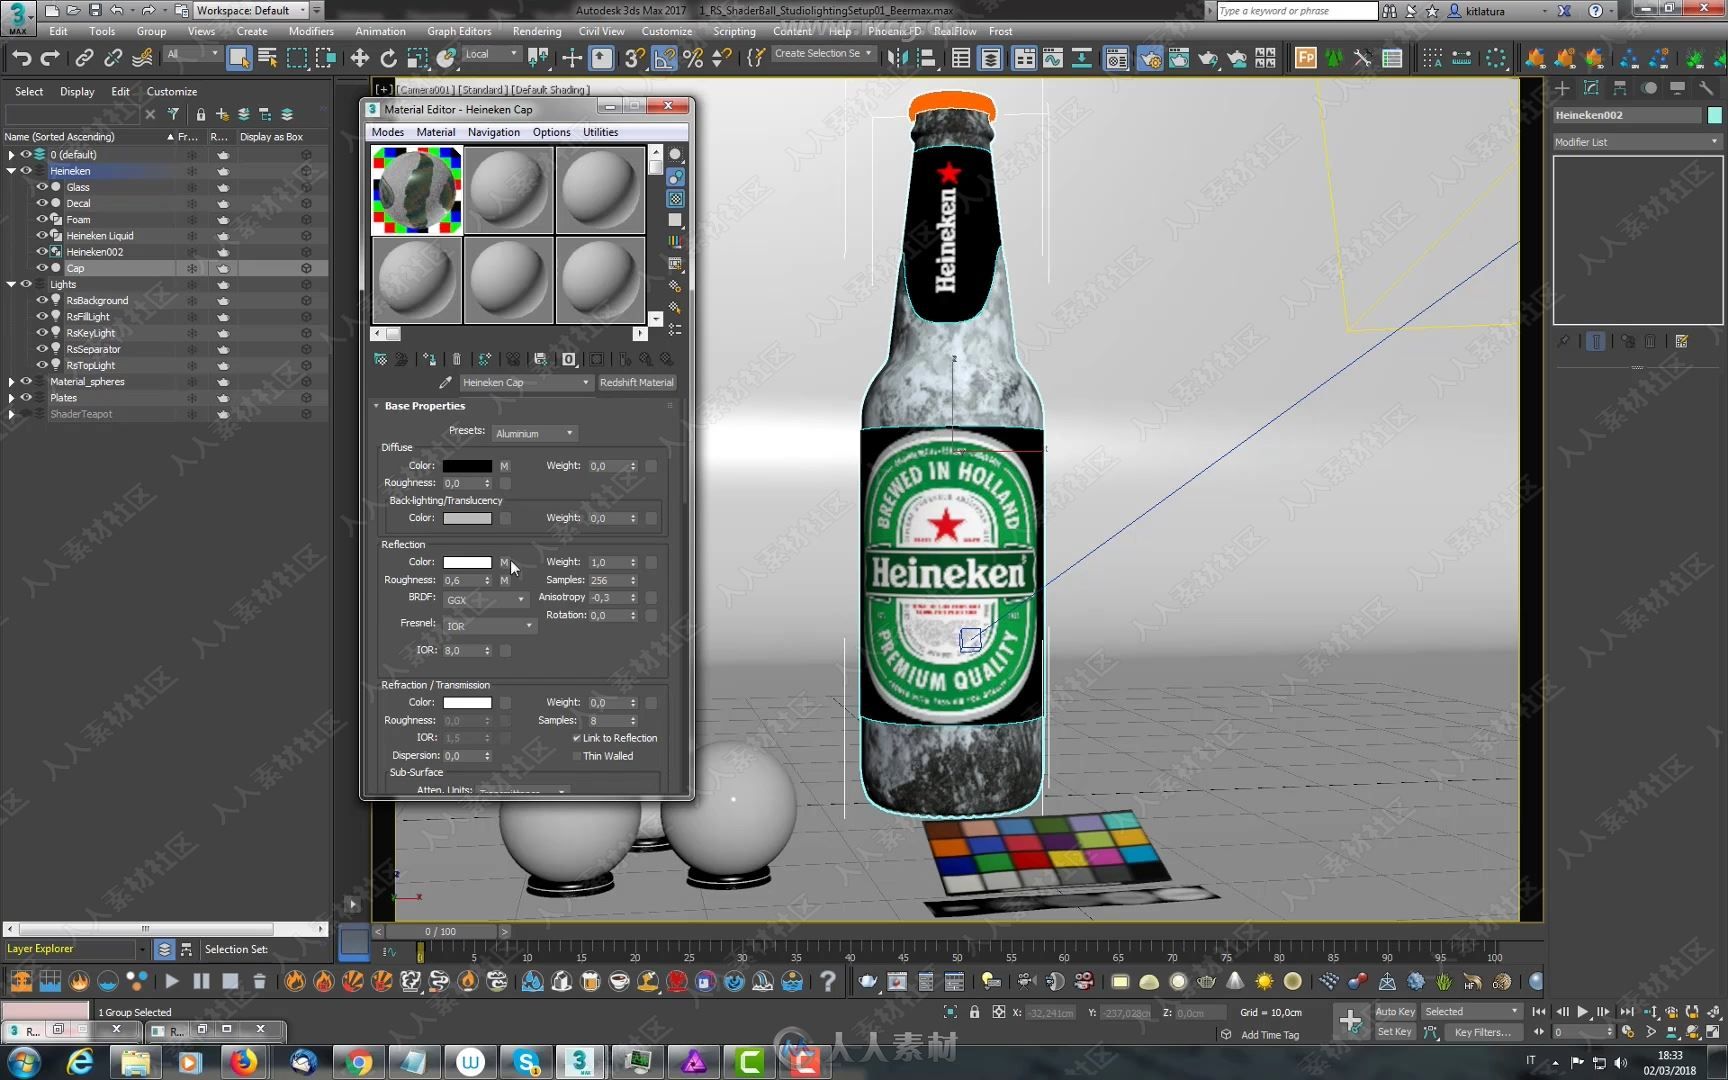Toggle the Percent Snap tool
Image resolution: width=1728 pixels, height=1080 pixels.
pos(693,58)
